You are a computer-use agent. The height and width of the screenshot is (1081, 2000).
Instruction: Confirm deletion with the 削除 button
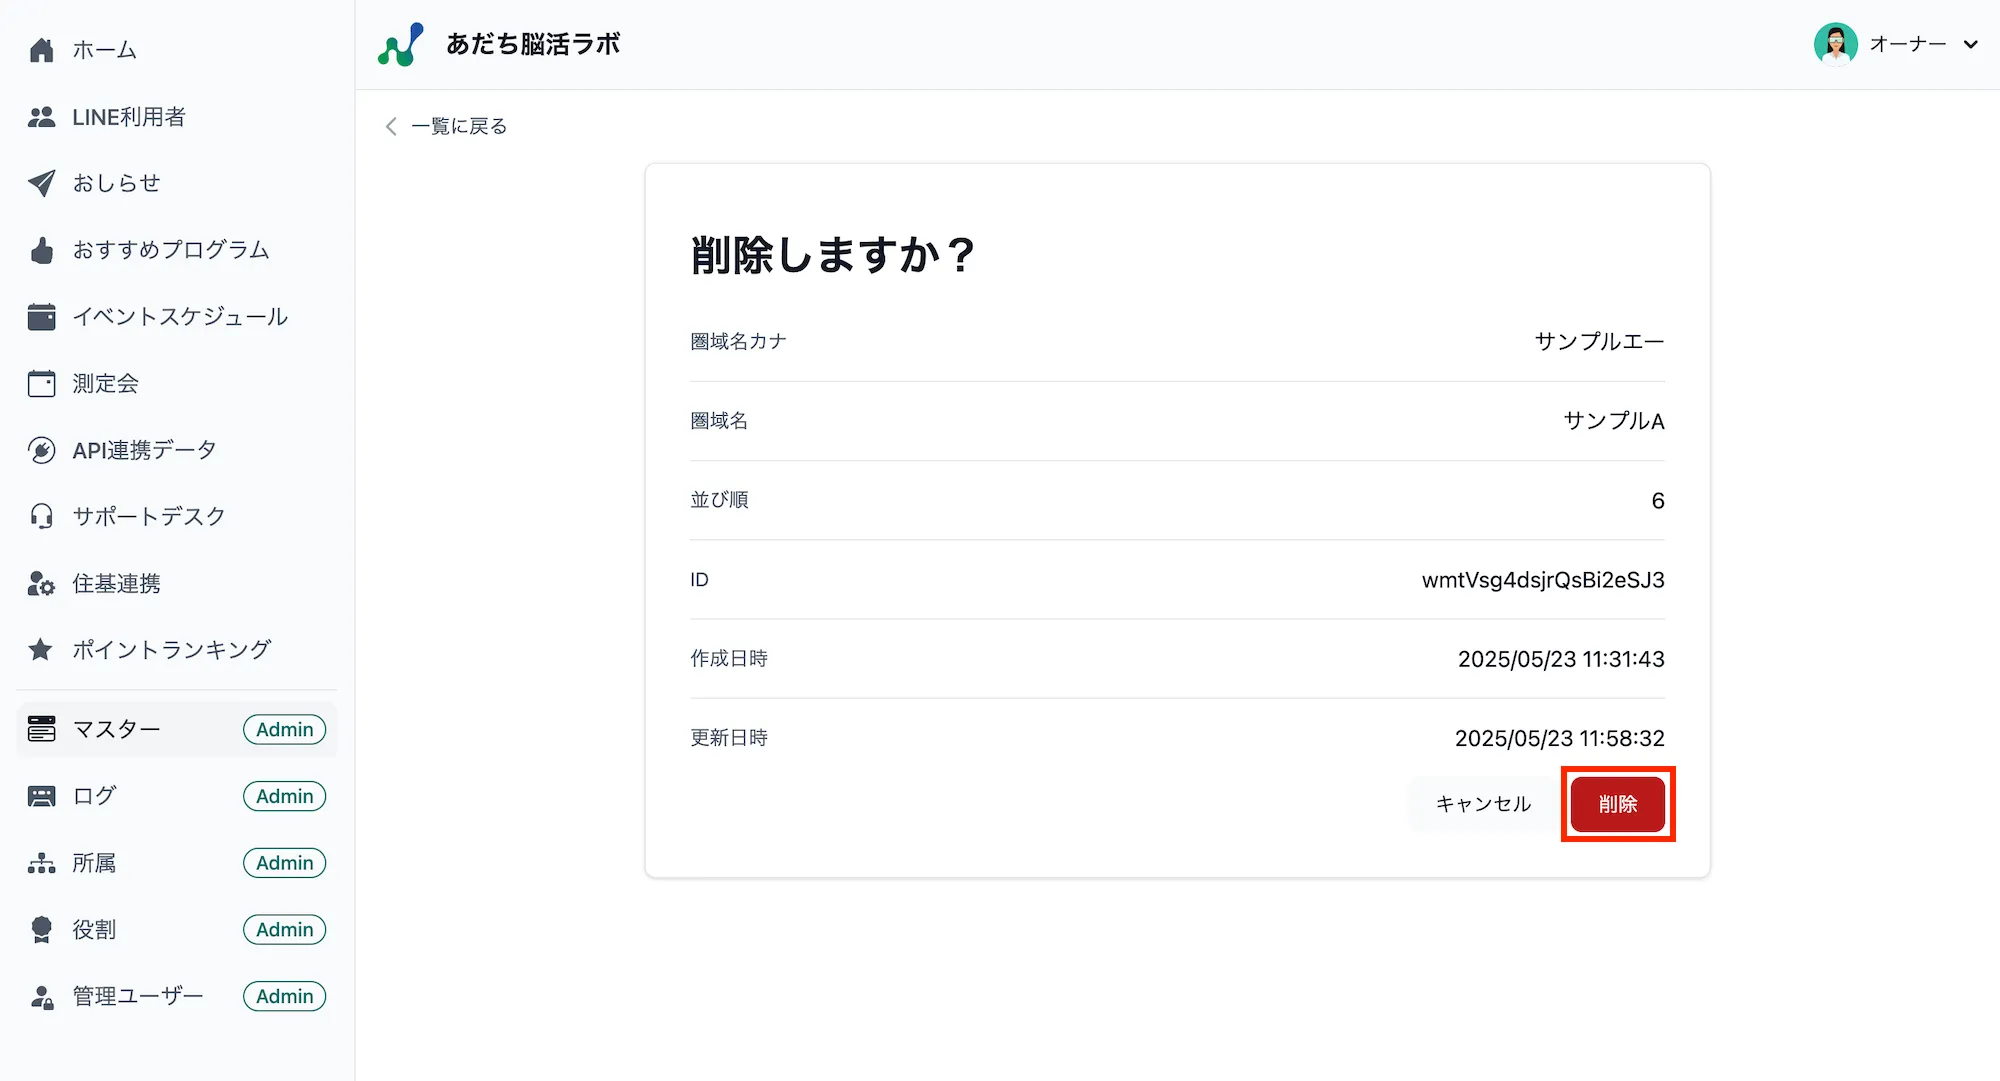tap(1617, 803)
